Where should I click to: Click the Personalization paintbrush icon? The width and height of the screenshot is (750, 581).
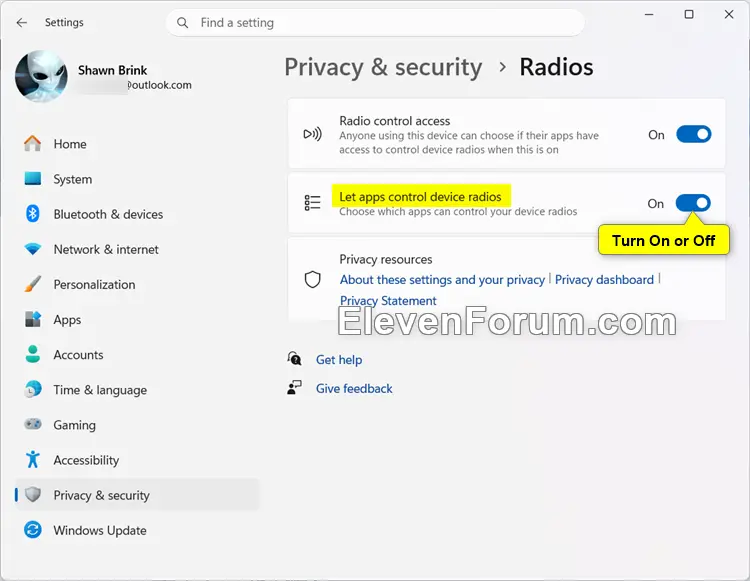(x=33, y=284)
